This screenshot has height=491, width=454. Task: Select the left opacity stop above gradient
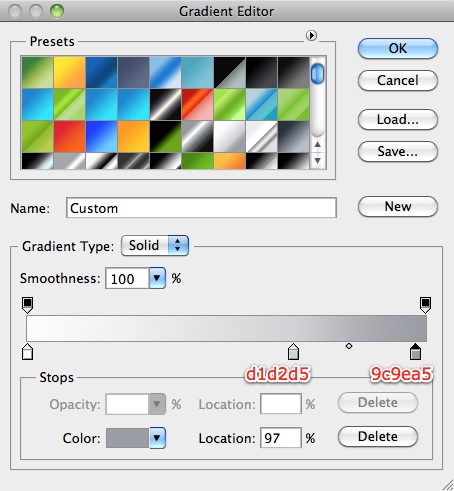point(27,305)
